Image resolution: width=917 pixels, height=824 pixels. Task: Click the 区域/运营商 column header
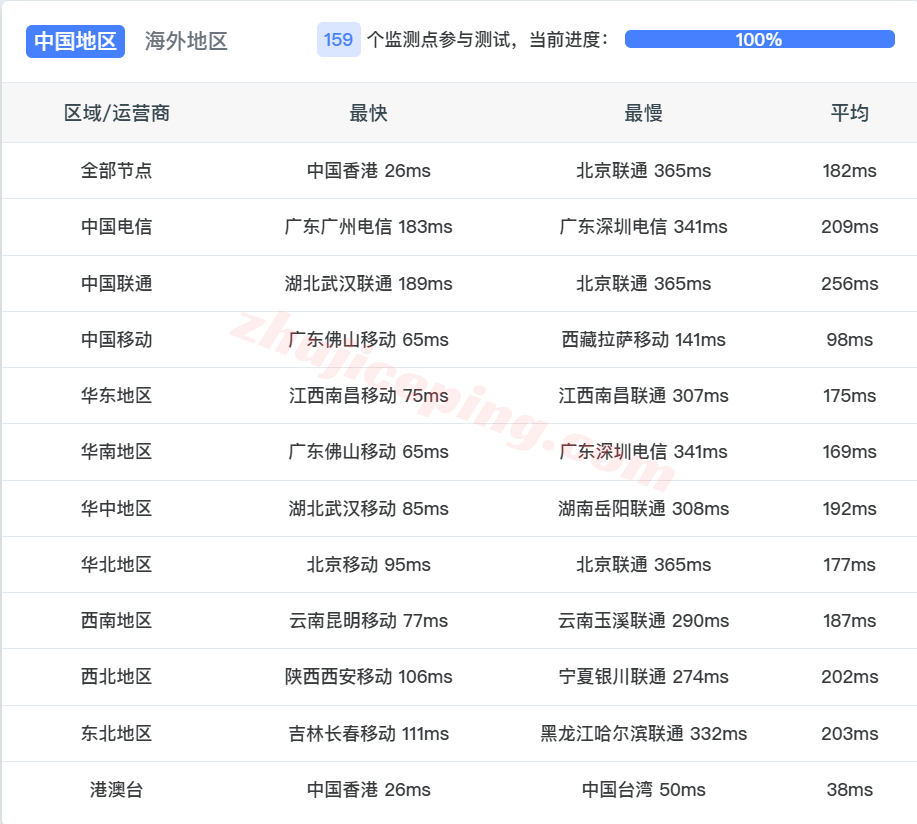pyautogui.click(x=117, y=113)
